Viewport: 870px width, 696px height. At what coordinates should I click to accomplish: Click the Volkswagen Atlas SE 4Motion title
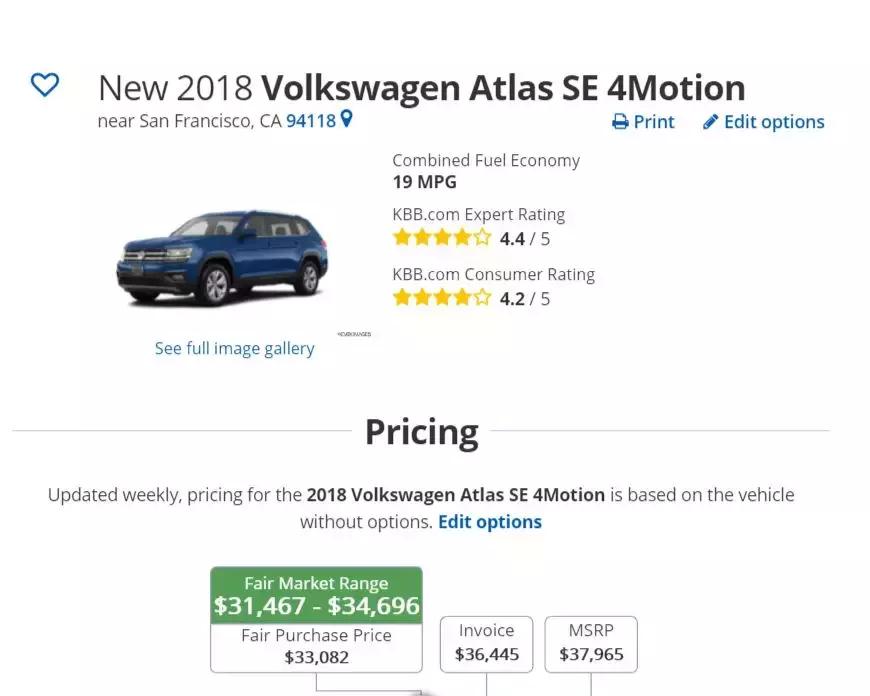pos(503,88)
